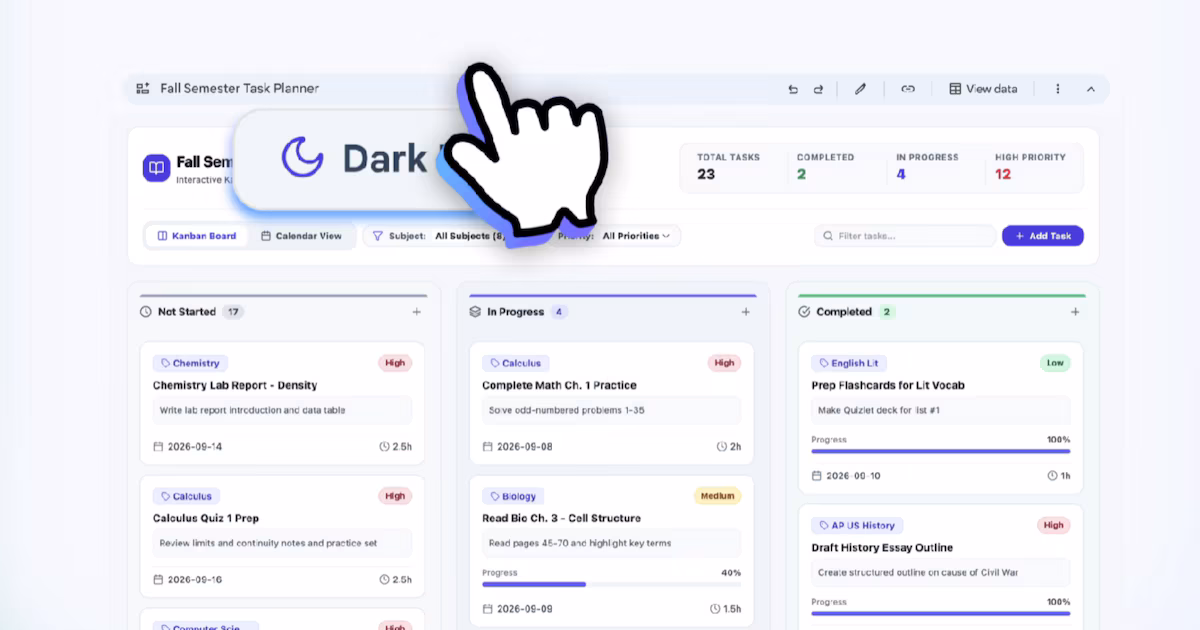Open the Calculus Quiz 1 Prep title
The height and width of the screenshot is (630, 1200).
click(x=206, y=518)
